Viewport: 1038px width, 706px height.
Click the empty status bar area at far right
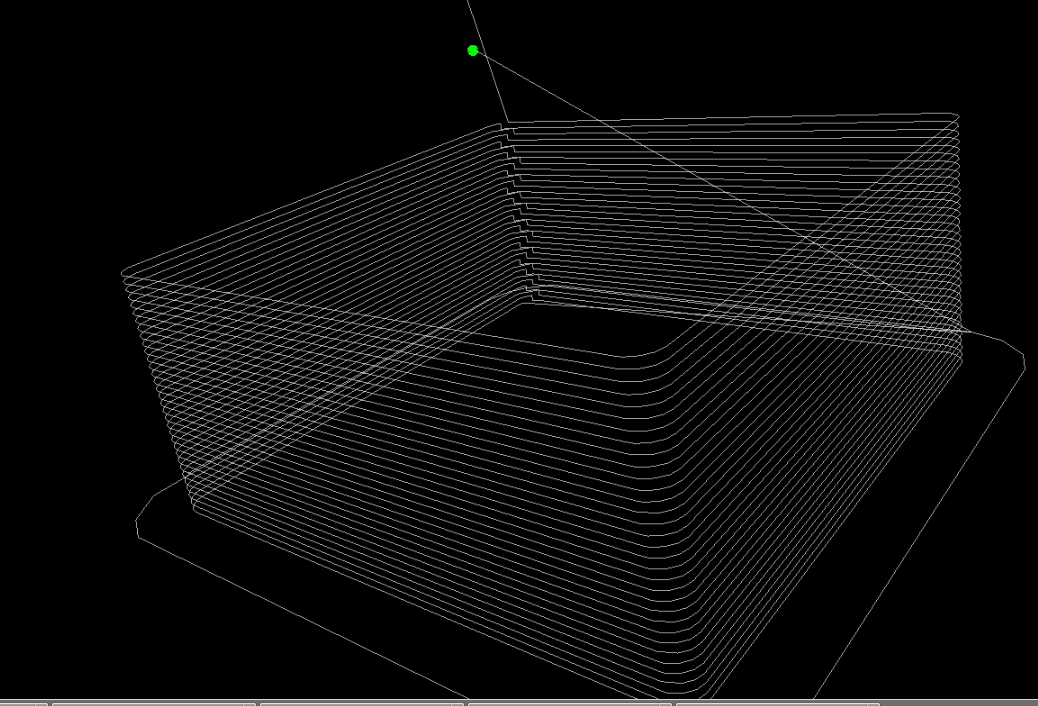tap(958, 703)
